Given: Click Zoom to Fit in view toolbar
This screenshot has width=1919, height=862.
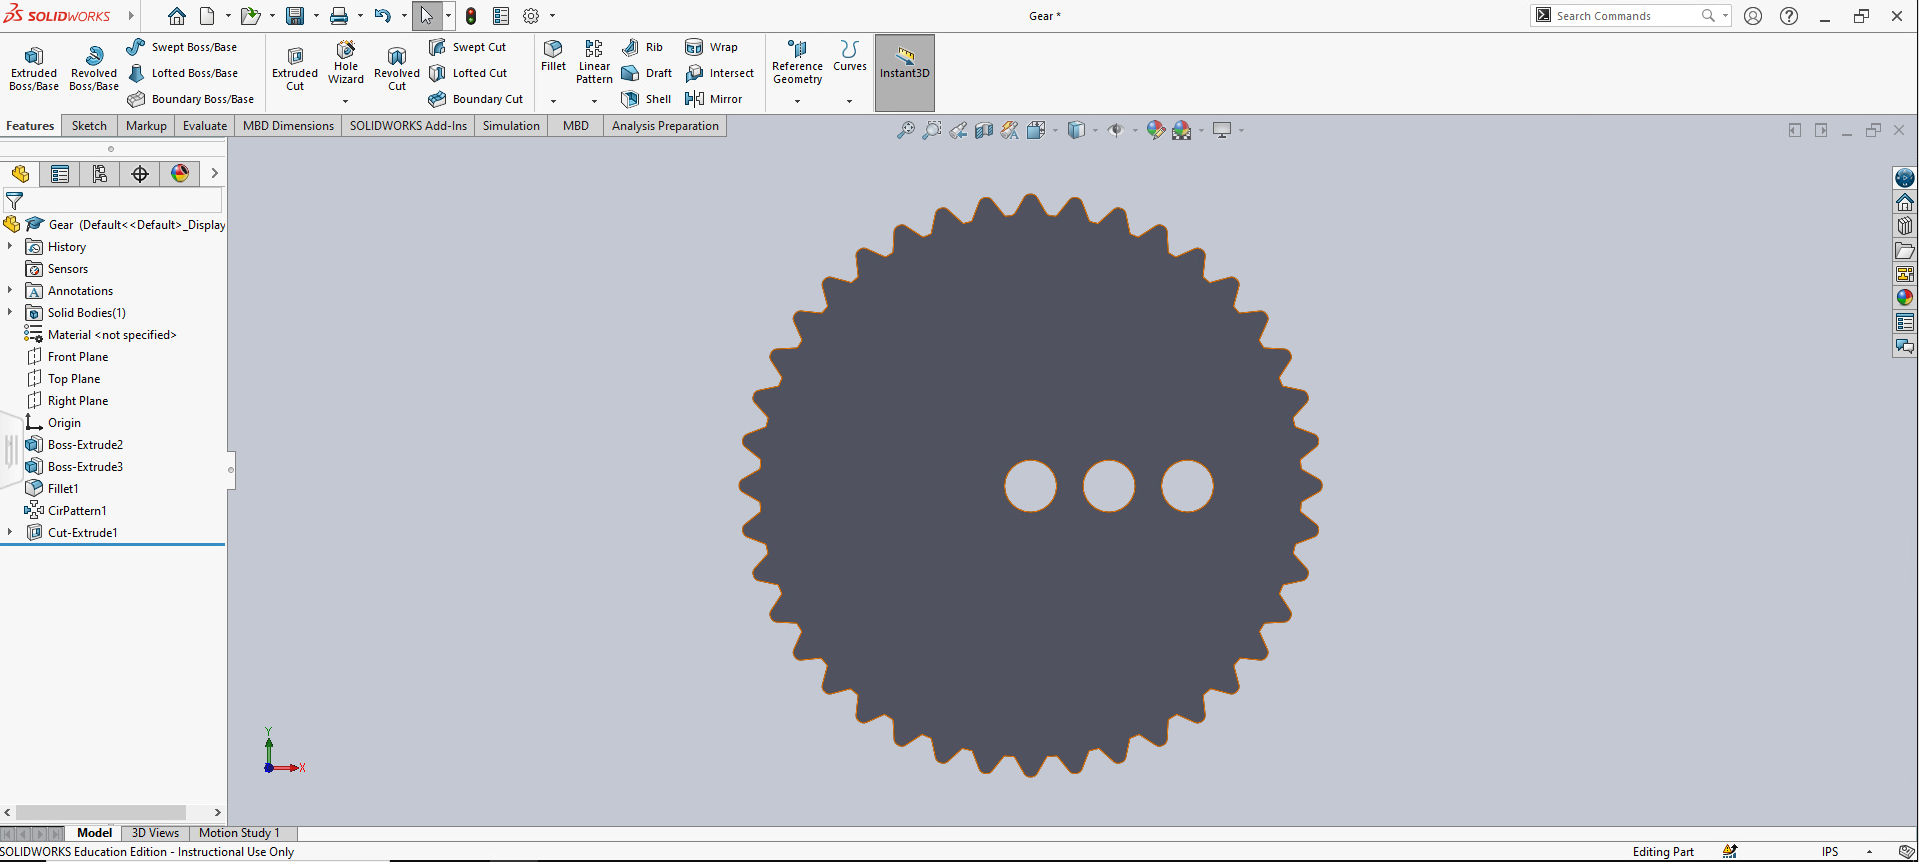Looking at the screenshot, I should [905, 130].
